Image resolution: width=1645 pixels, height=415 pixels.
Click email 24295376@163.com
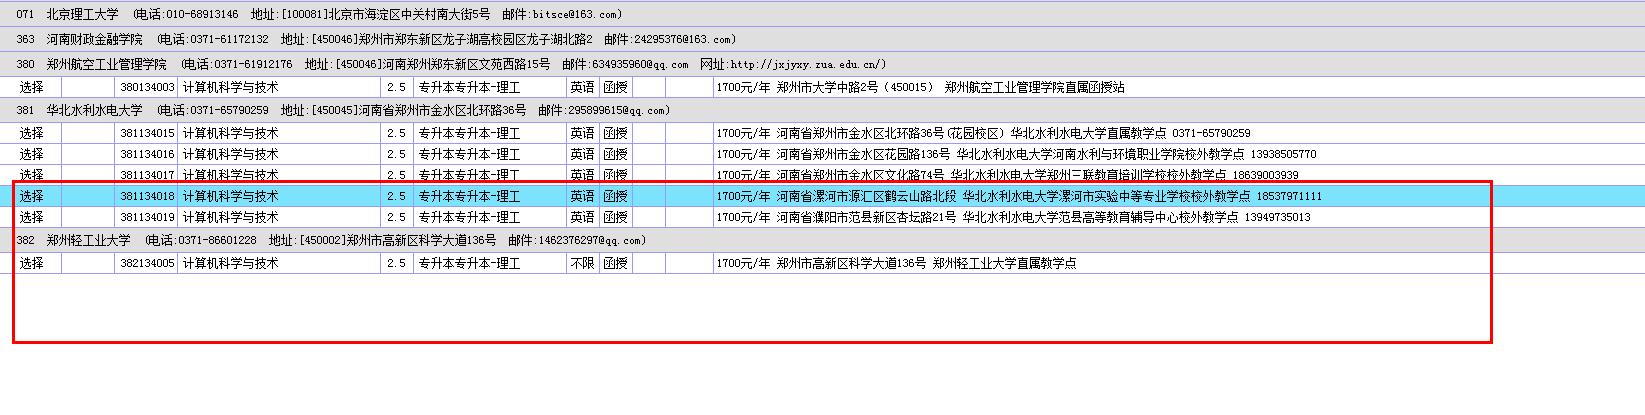[684, 39]
